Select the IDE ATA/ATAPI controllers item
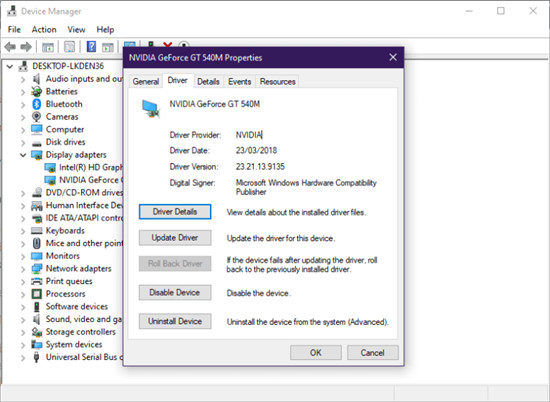The width and height of the screenshot is (550, 402). (x=84, y=218)
